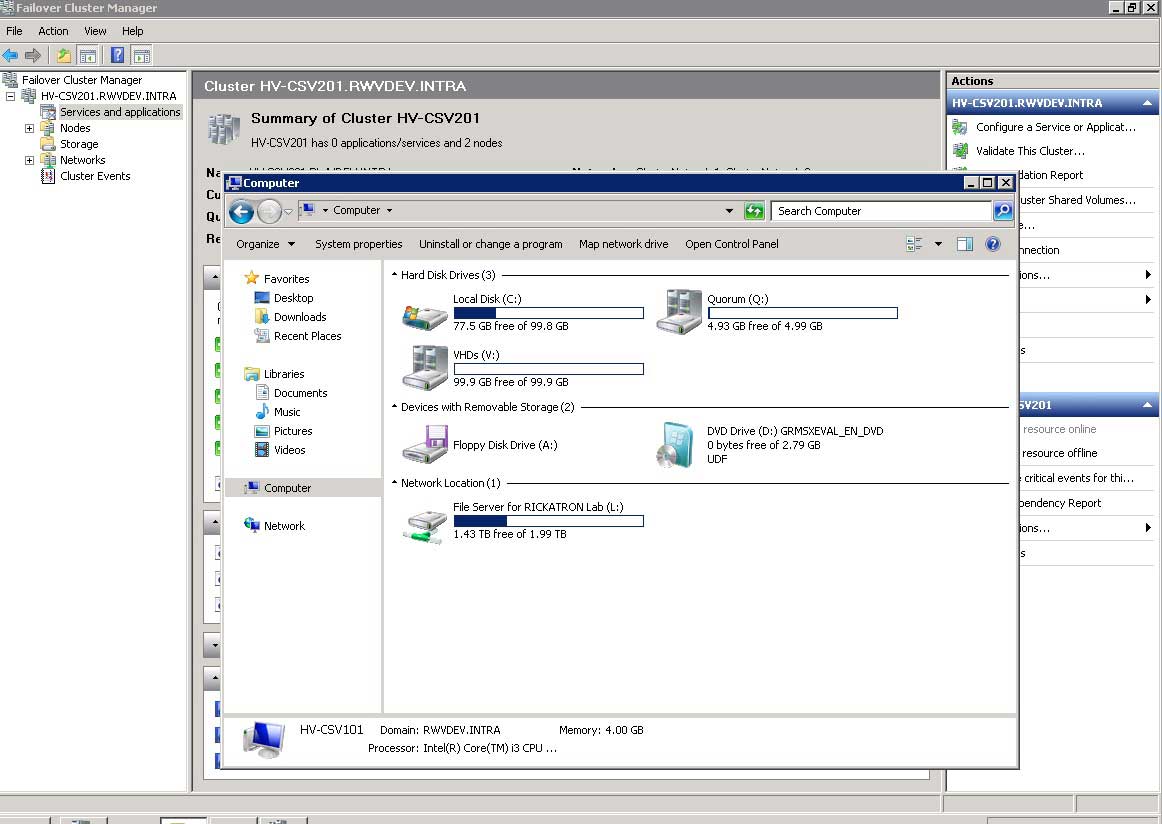This screenshot has width=1162, height=824.
Task: Click the Cluster Events tree icon
Action: click(x=48, y=176)
